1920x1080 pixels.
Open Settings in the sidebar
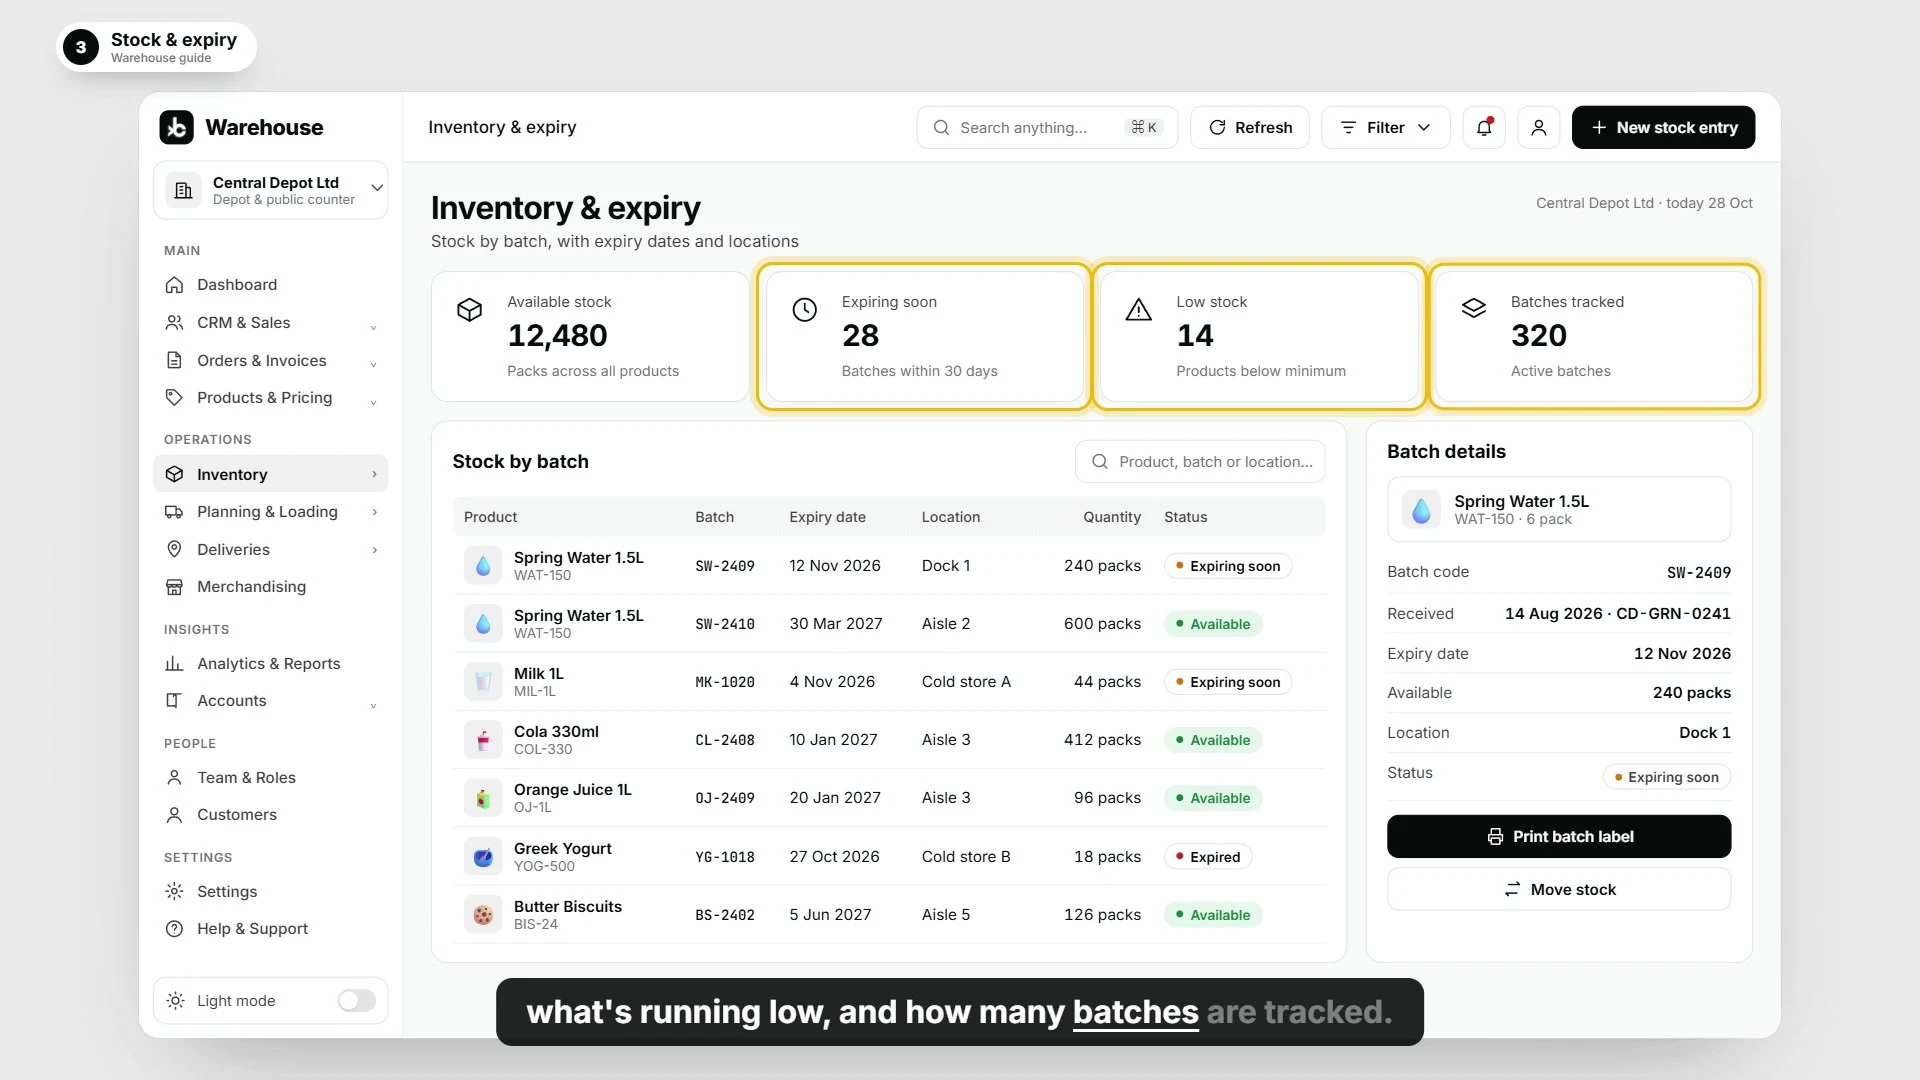click(270, 892)
